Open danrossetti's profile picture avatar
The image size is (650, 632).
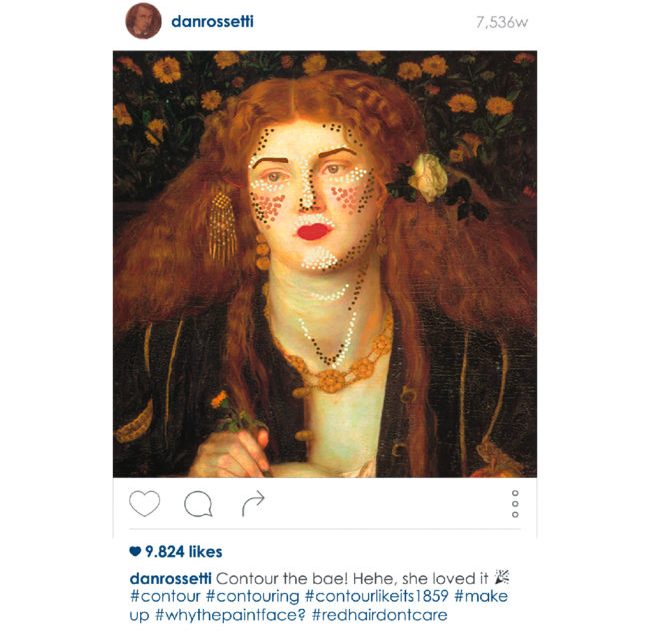(x=143, y=21)
